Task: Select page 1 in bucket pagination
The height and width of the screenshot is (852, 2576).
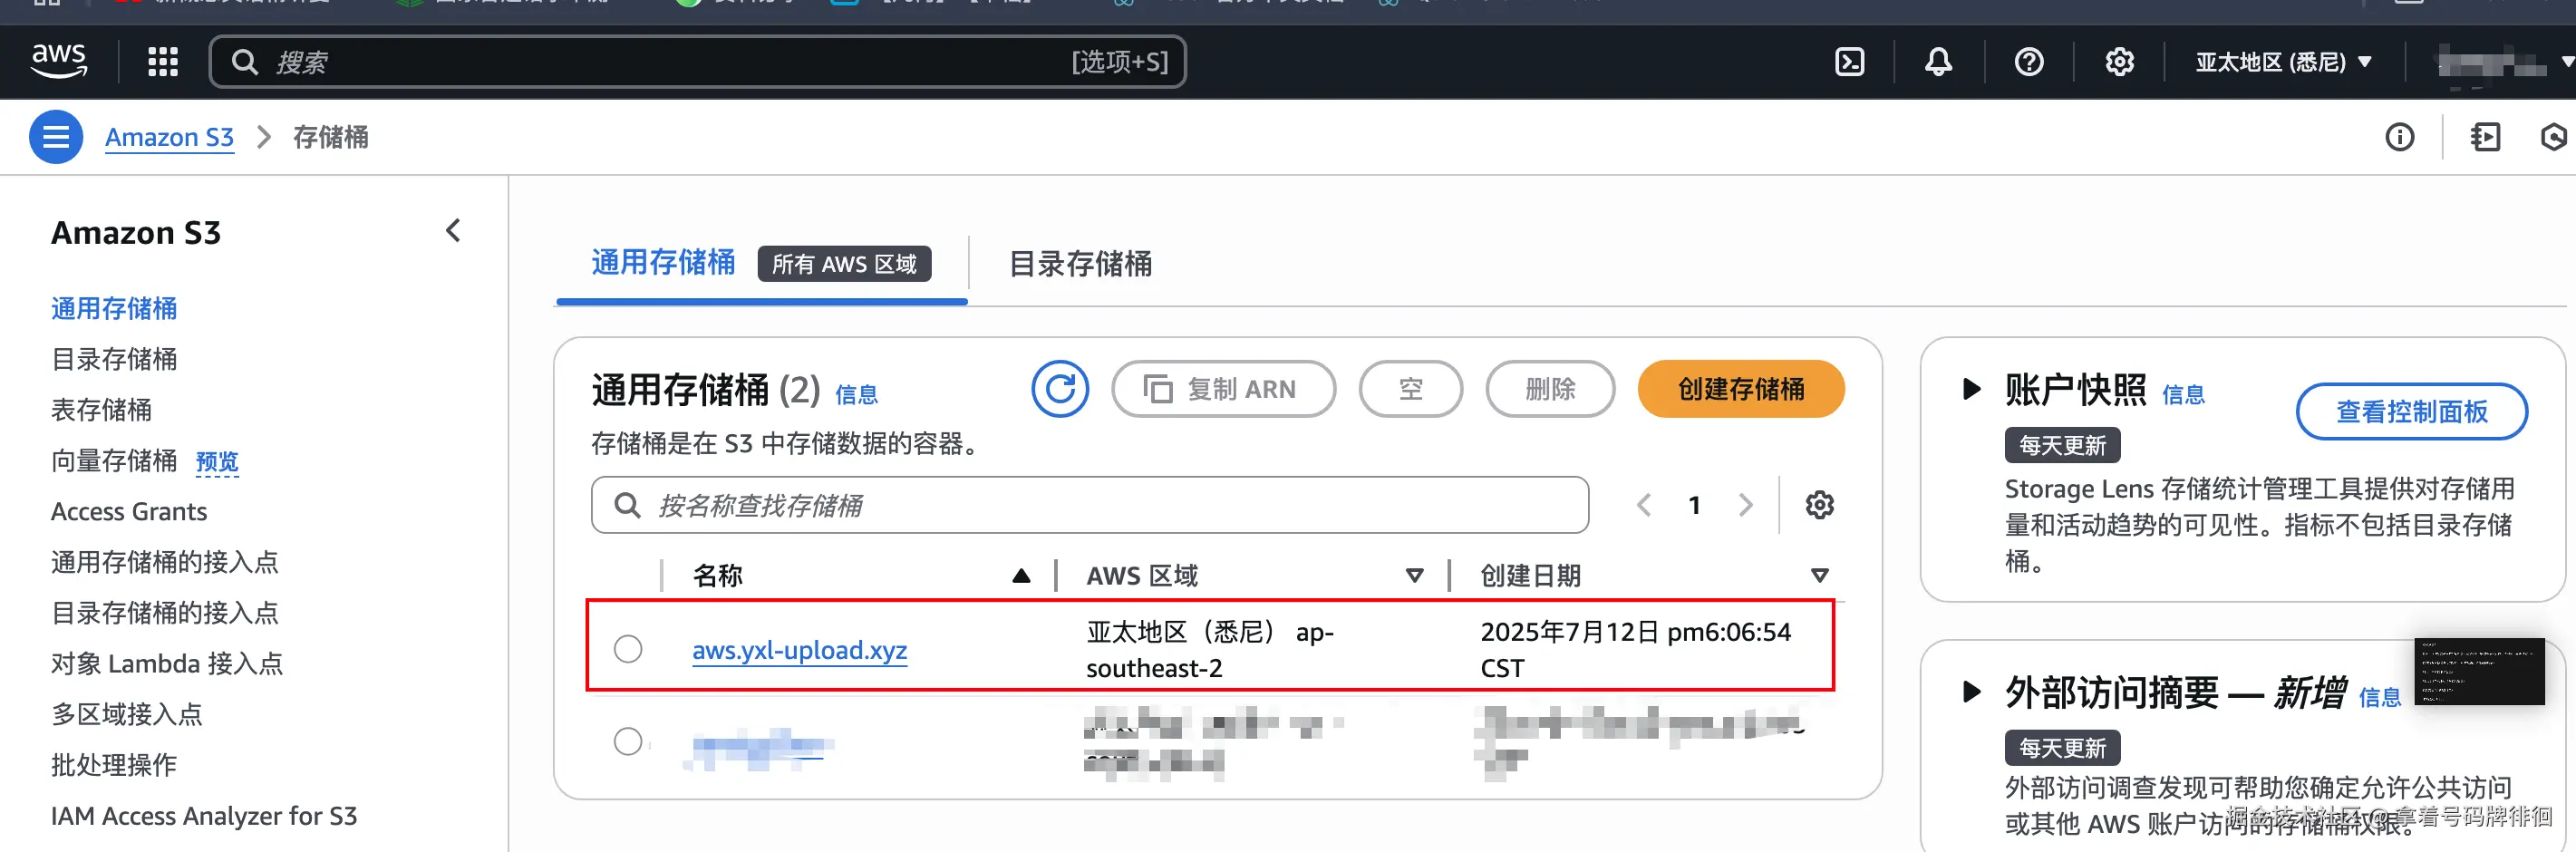Action: click(x=1694, y=505)
